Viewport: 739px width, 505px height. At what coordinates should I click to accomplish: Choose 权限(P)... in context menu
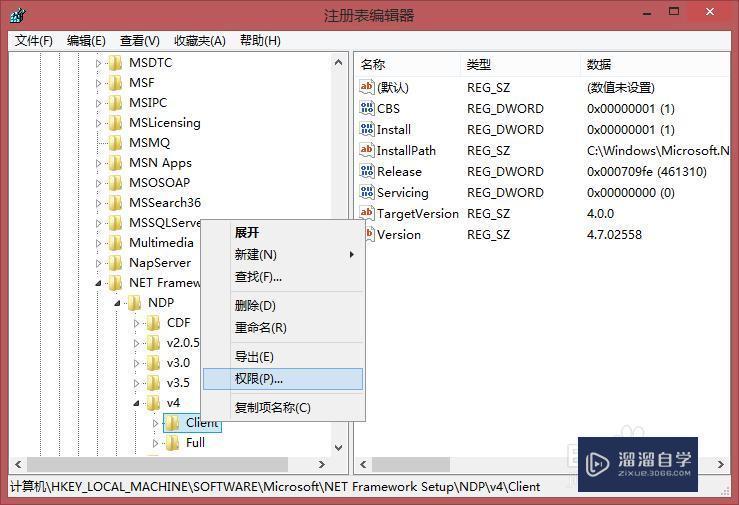[283, 379]
